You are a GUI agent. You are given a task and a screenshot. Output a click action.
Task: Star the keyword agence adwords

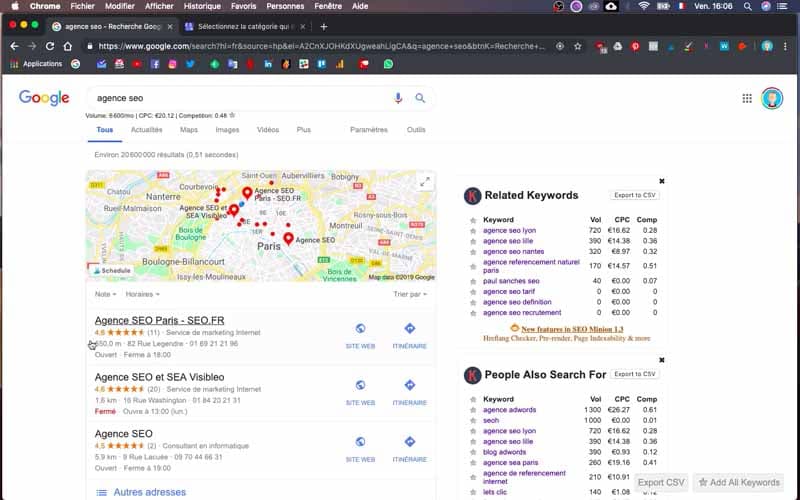tap(473, 410)
